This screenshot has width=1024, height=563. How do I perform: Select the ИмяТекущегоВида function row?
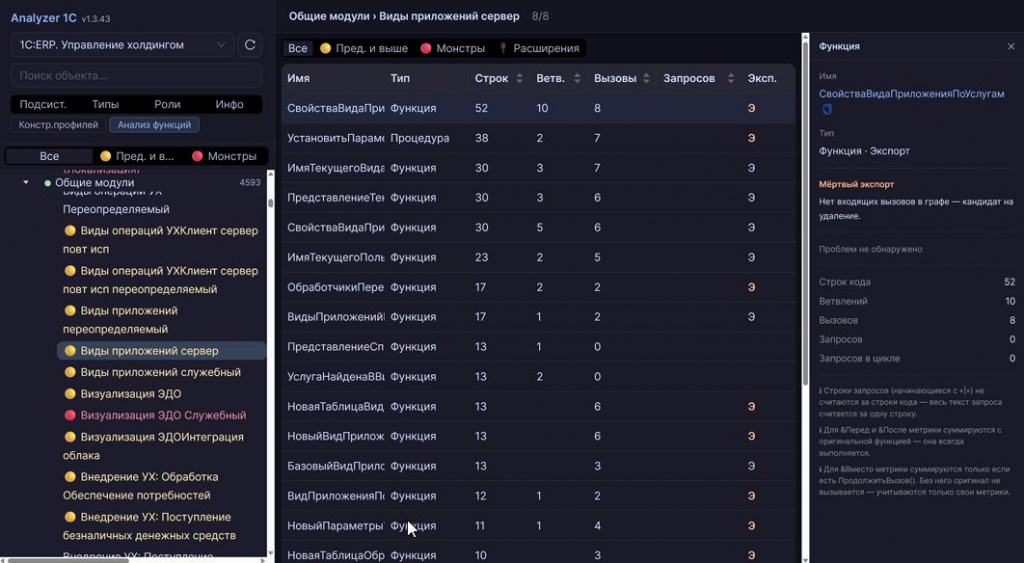click(x=538, y=168)
